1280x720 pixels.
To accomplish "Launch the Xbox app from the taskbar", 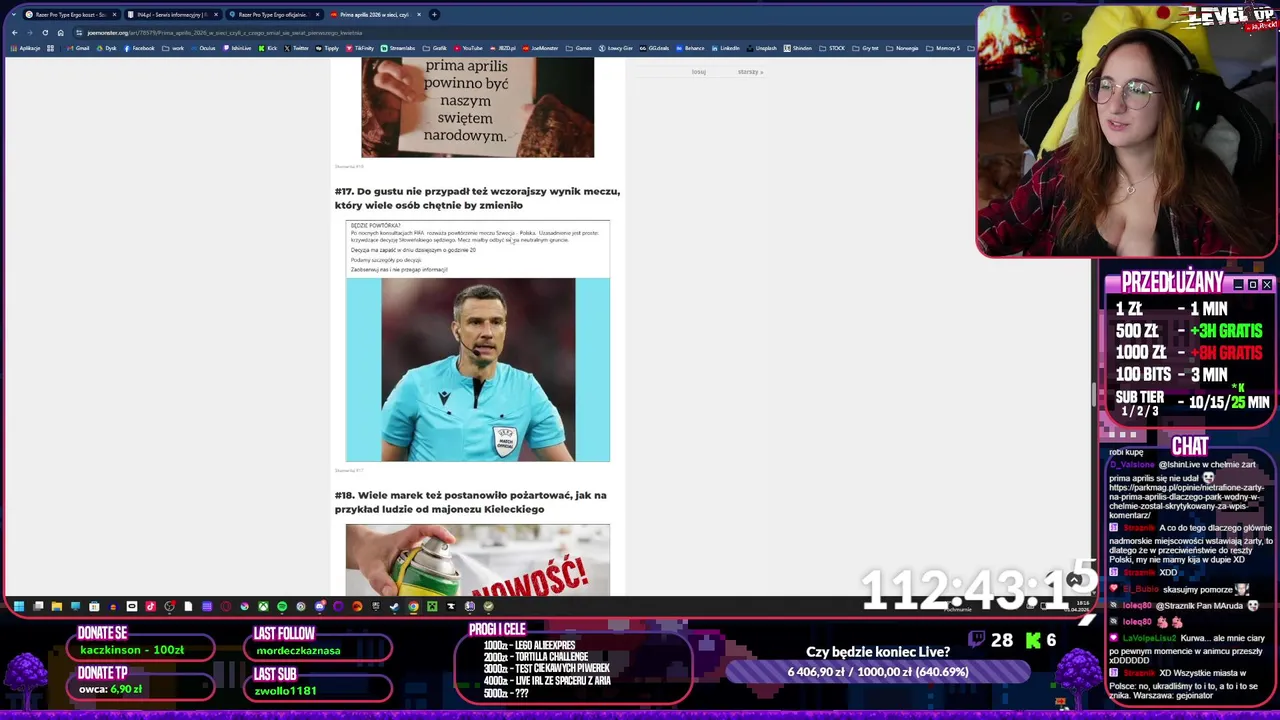I will click(263, 606).
